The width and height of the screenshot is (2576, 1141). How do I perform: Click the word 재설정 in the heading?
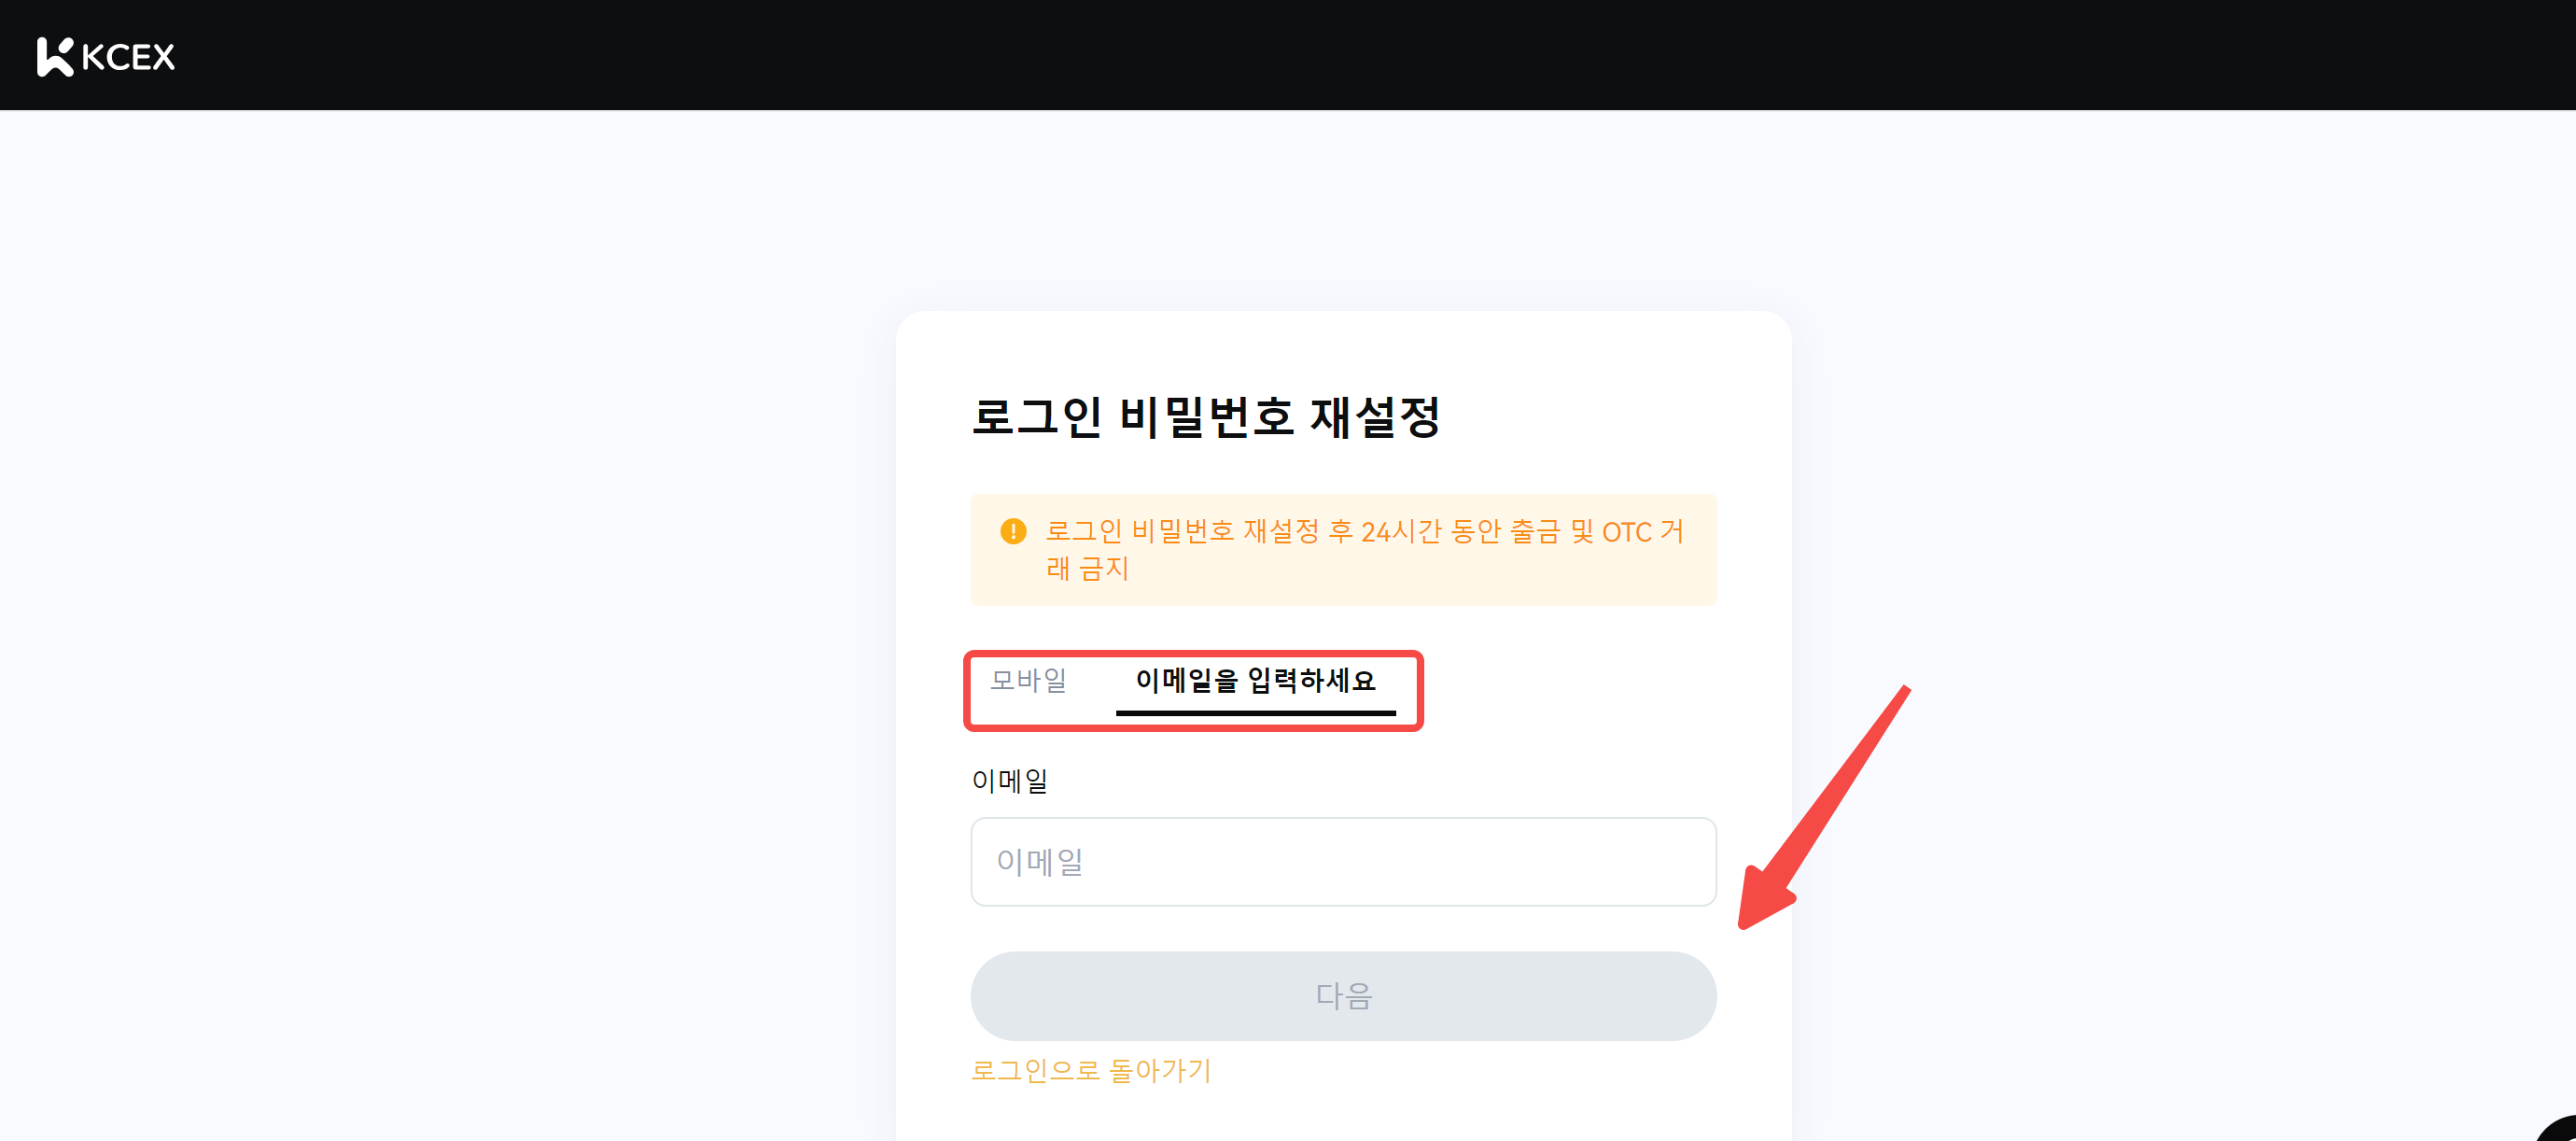pyautogui.click(x=1375, y=417)
